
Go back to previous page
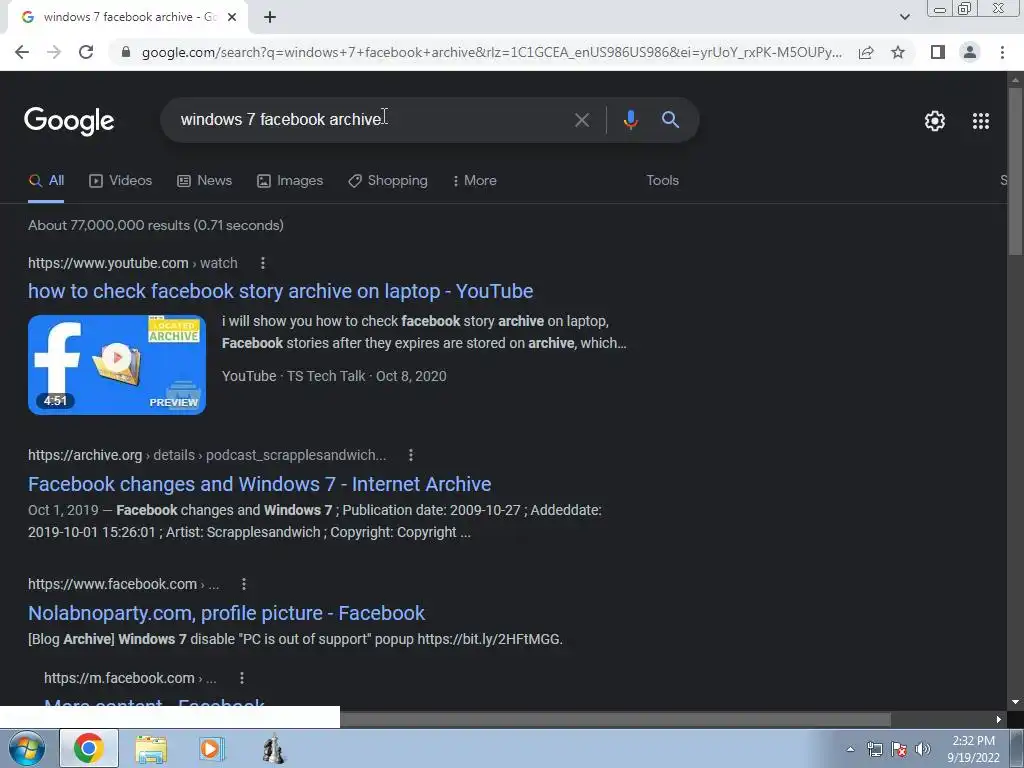[22, 52]
